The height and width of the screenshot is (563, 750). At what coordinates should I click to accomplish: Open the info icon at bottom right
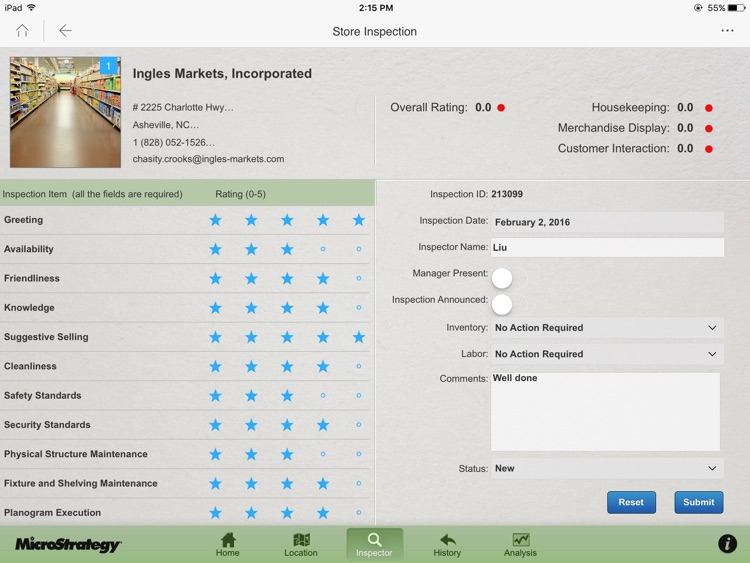coord(727,544)
